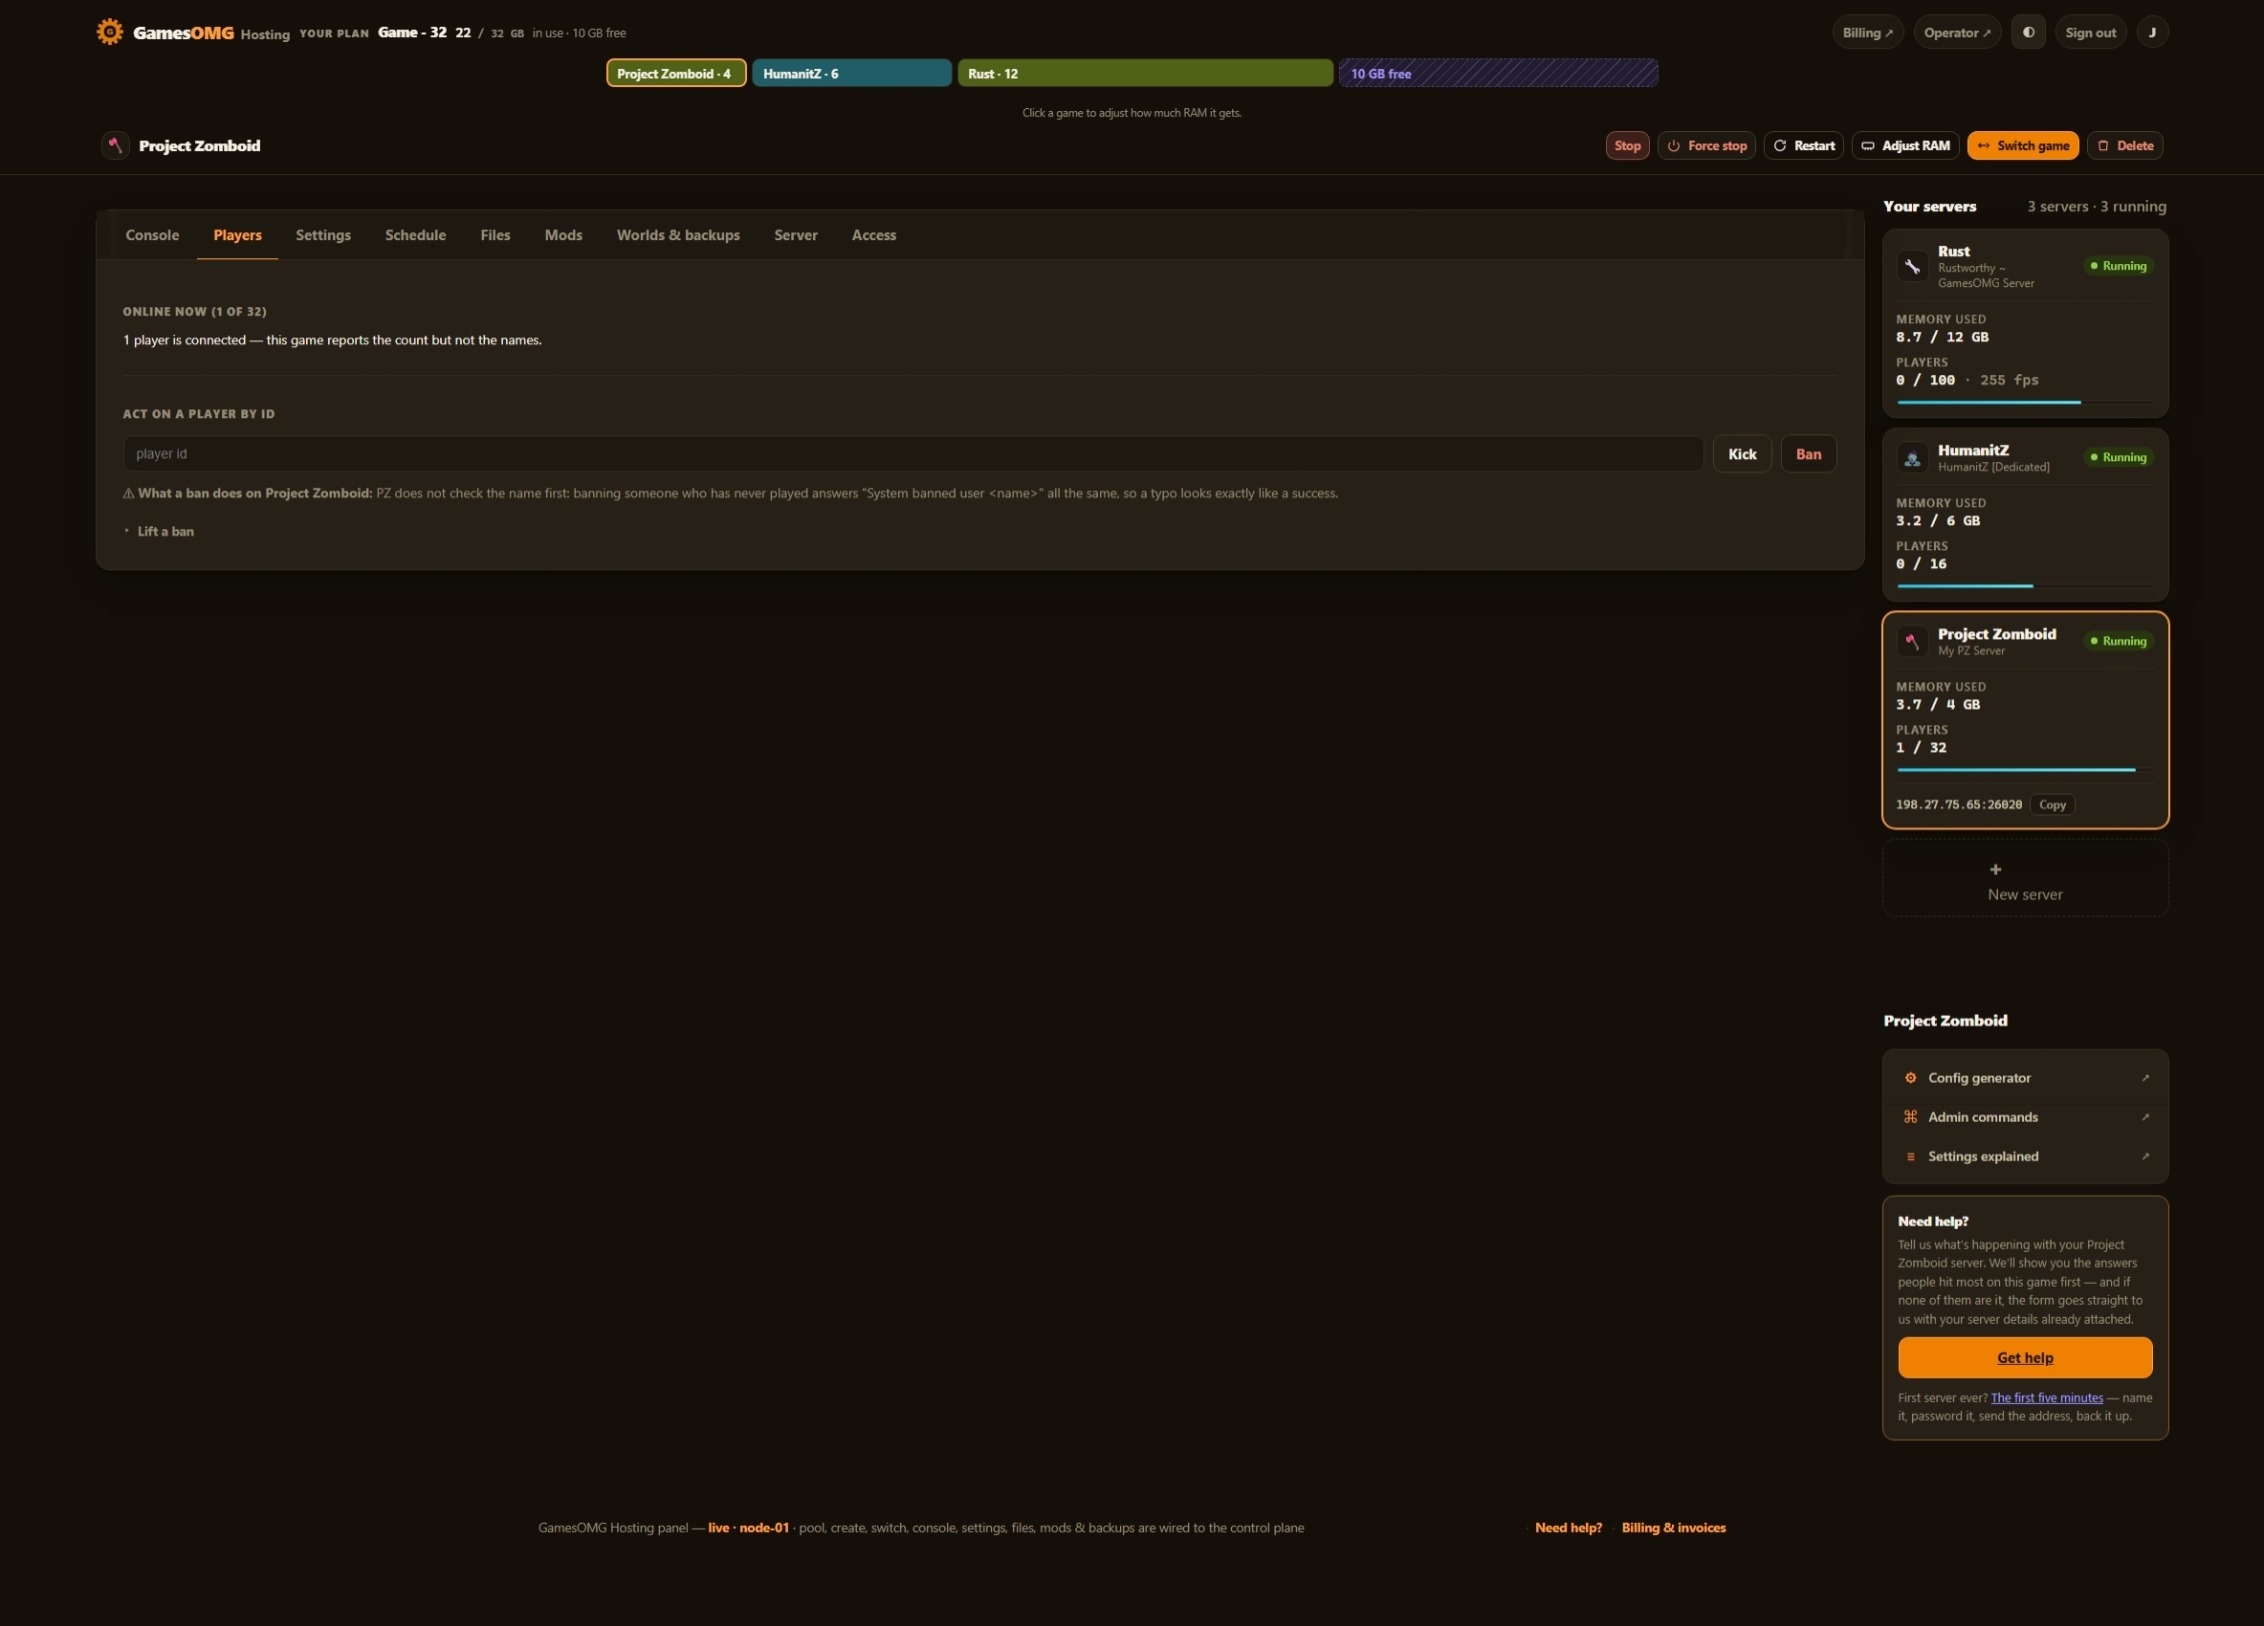Open the footer Billing & invoices link
Image resolution: width=2264 pixels, height=1626 pixels.
pyautogui.click(x=1673, y=1528)
